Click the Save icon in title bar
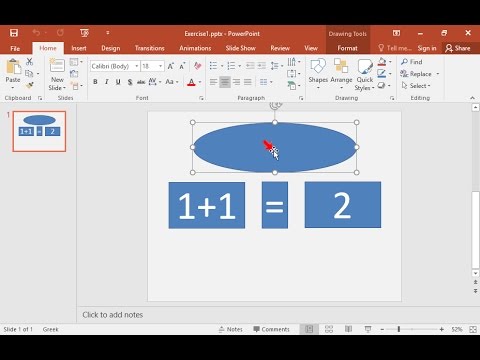The image size is (480, 360). [x=14, y=33]
